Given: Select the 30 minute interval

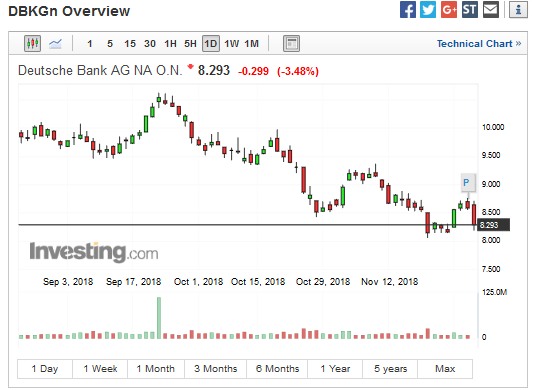Looking at the screenshot, I should [x=150, y=44].
